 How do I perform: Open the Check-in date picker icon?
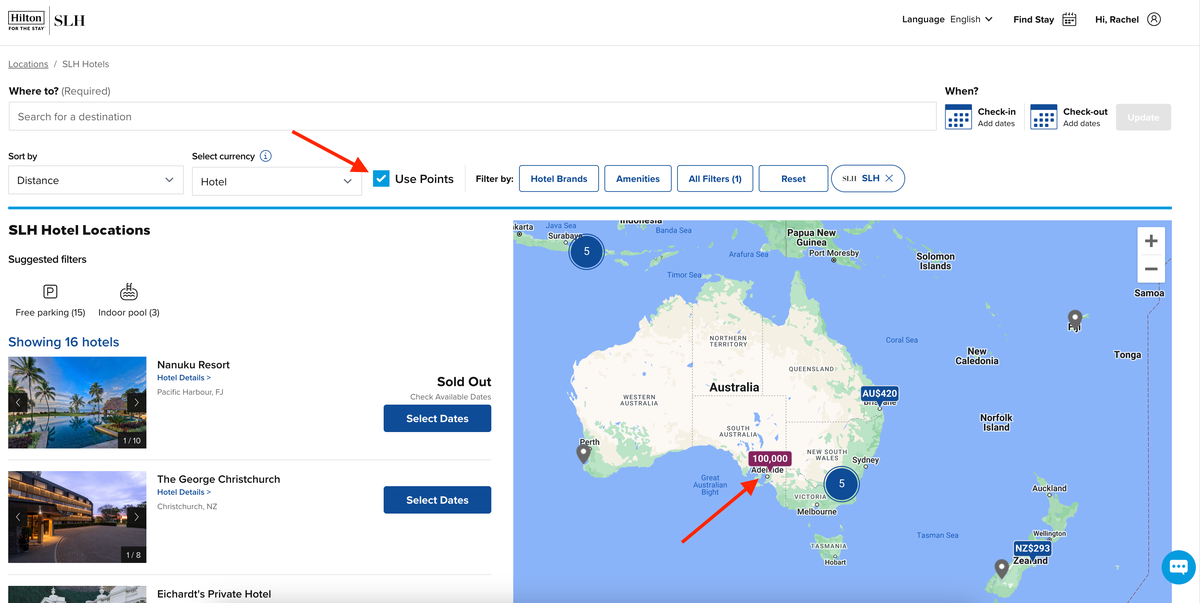coord(957,117)
